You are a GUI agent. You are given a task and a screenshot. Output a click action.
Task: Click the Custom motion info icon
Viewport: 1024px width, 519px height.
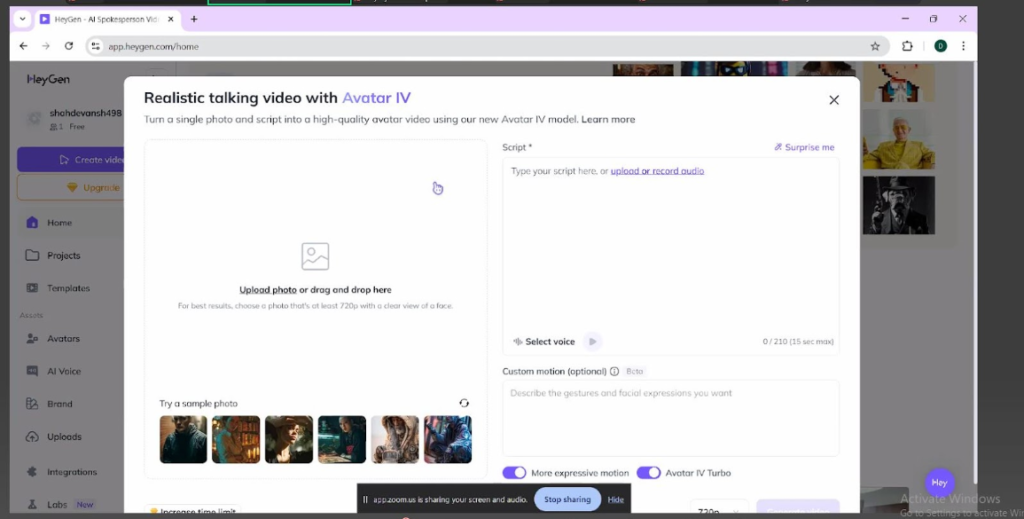click(x=614, y=371)
